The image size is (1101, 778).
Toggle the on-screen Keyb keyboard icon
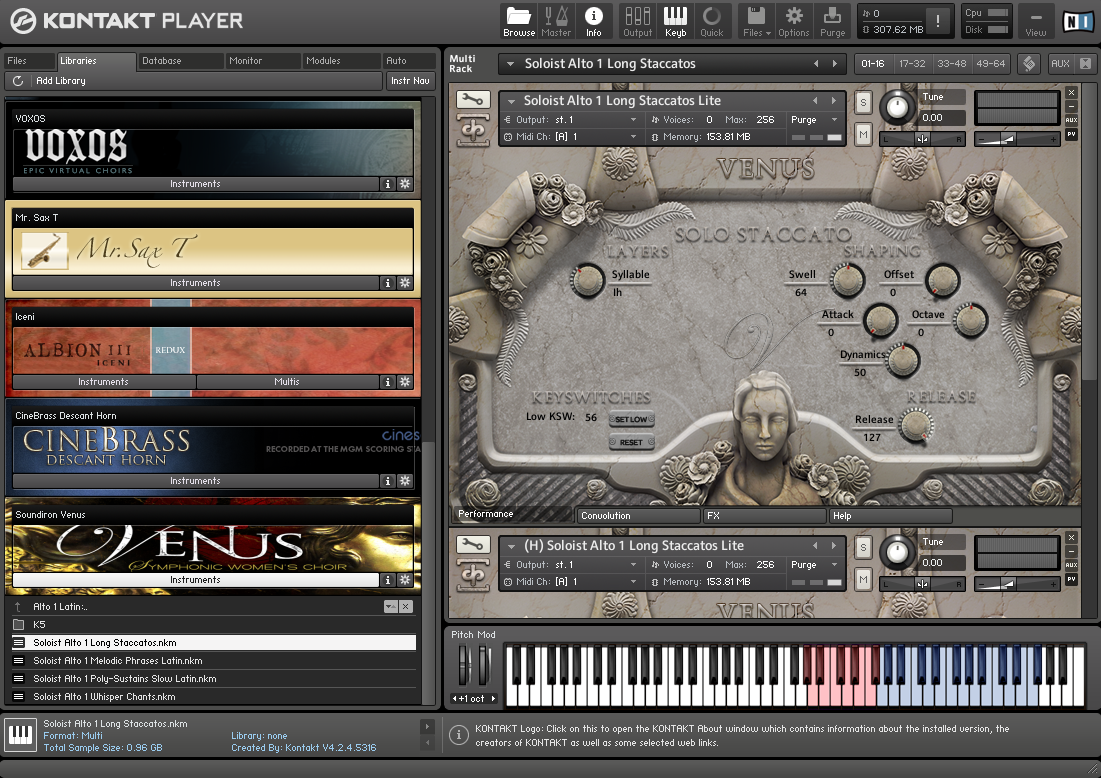[x=675, y=21]
